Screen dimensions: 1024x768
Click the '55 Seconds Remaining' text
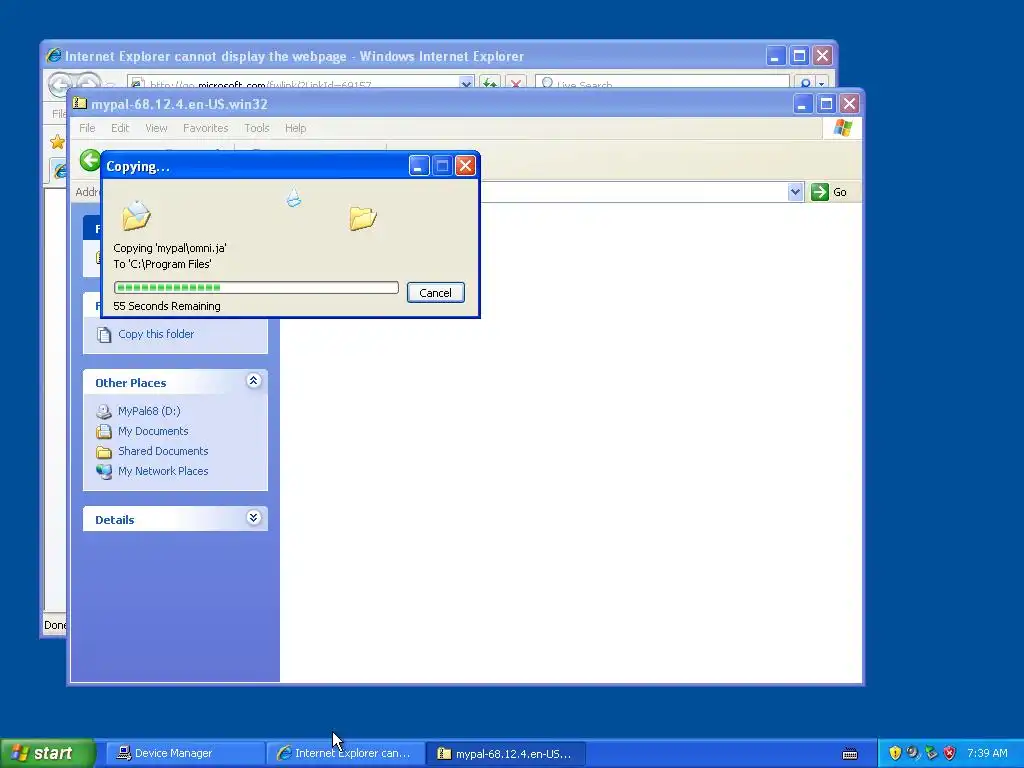[x=167, y=306]
